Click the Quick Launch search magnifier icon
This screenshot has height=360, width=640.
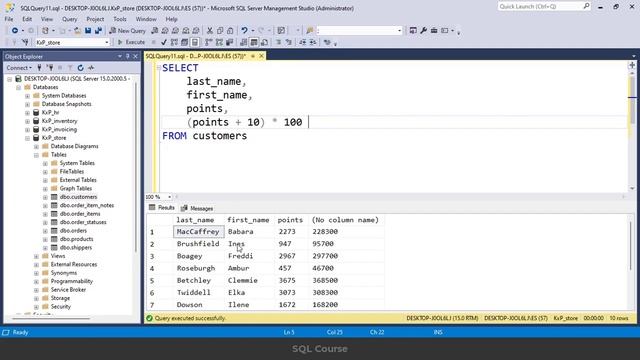pyautogui.click(x=586, y=6)
